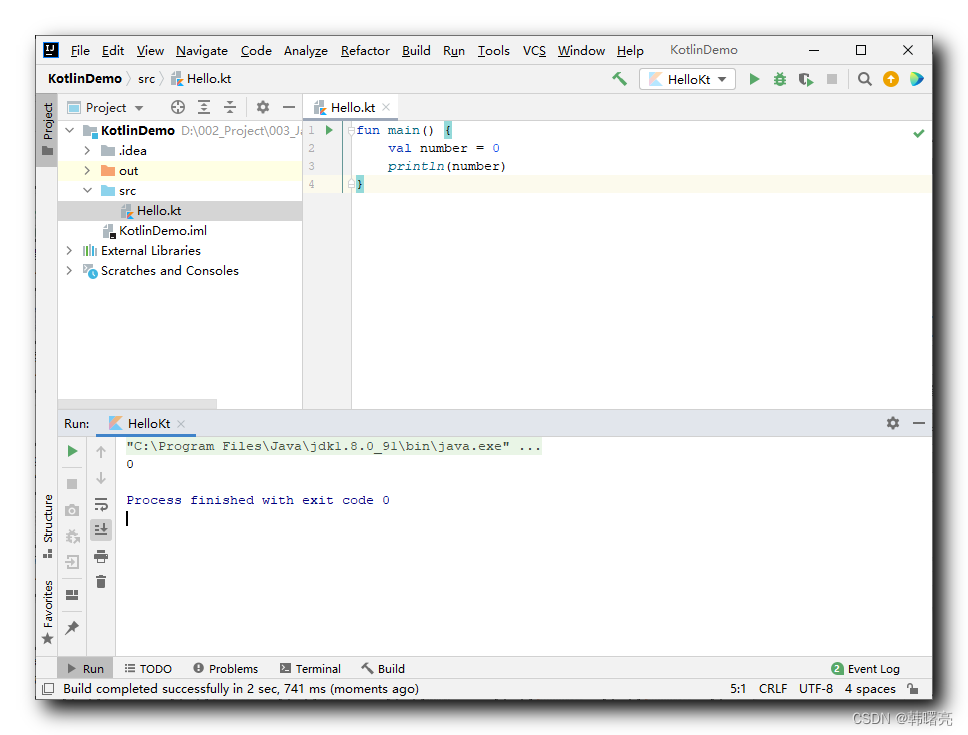Expand the .idea folder

(87, 151)
